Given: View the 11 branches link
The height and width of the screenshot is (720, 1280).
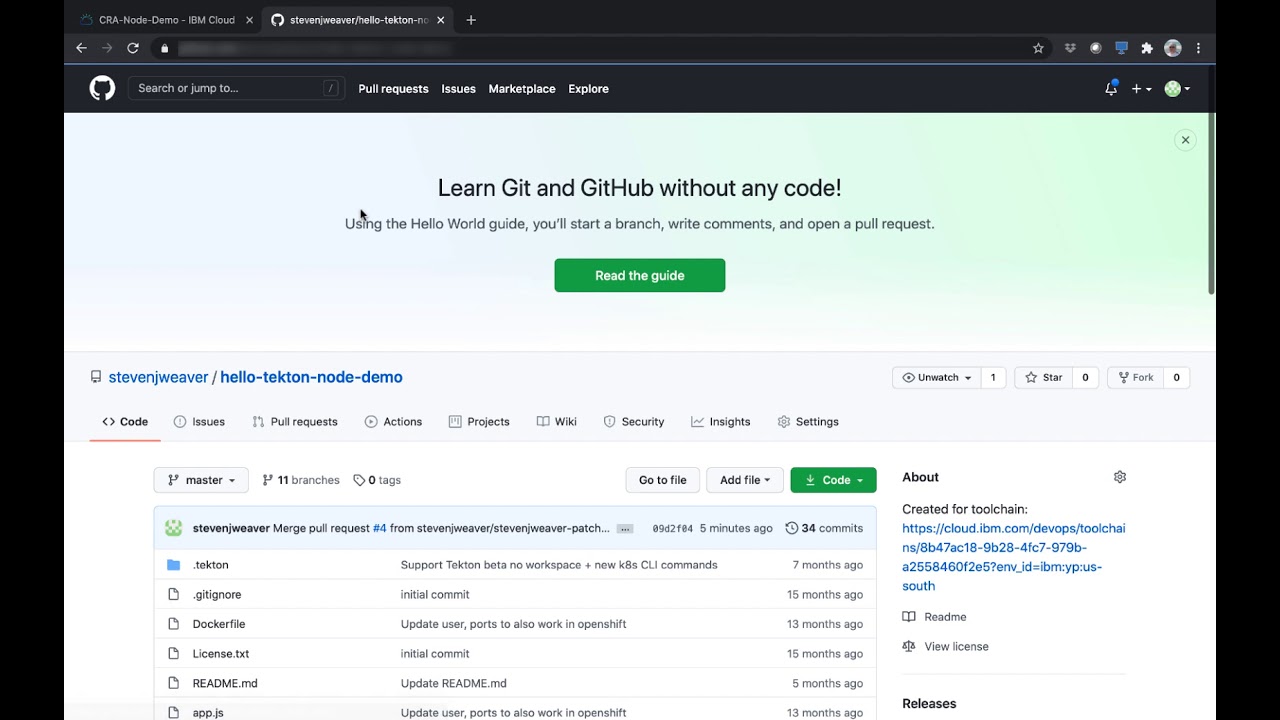Looking at the screenshot, I should click(301, 480).
